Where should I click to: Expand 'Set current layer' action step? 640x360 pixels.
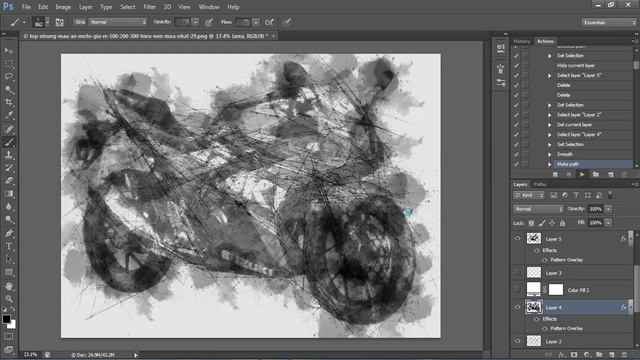pyautogui.click(x=549, y=125)
